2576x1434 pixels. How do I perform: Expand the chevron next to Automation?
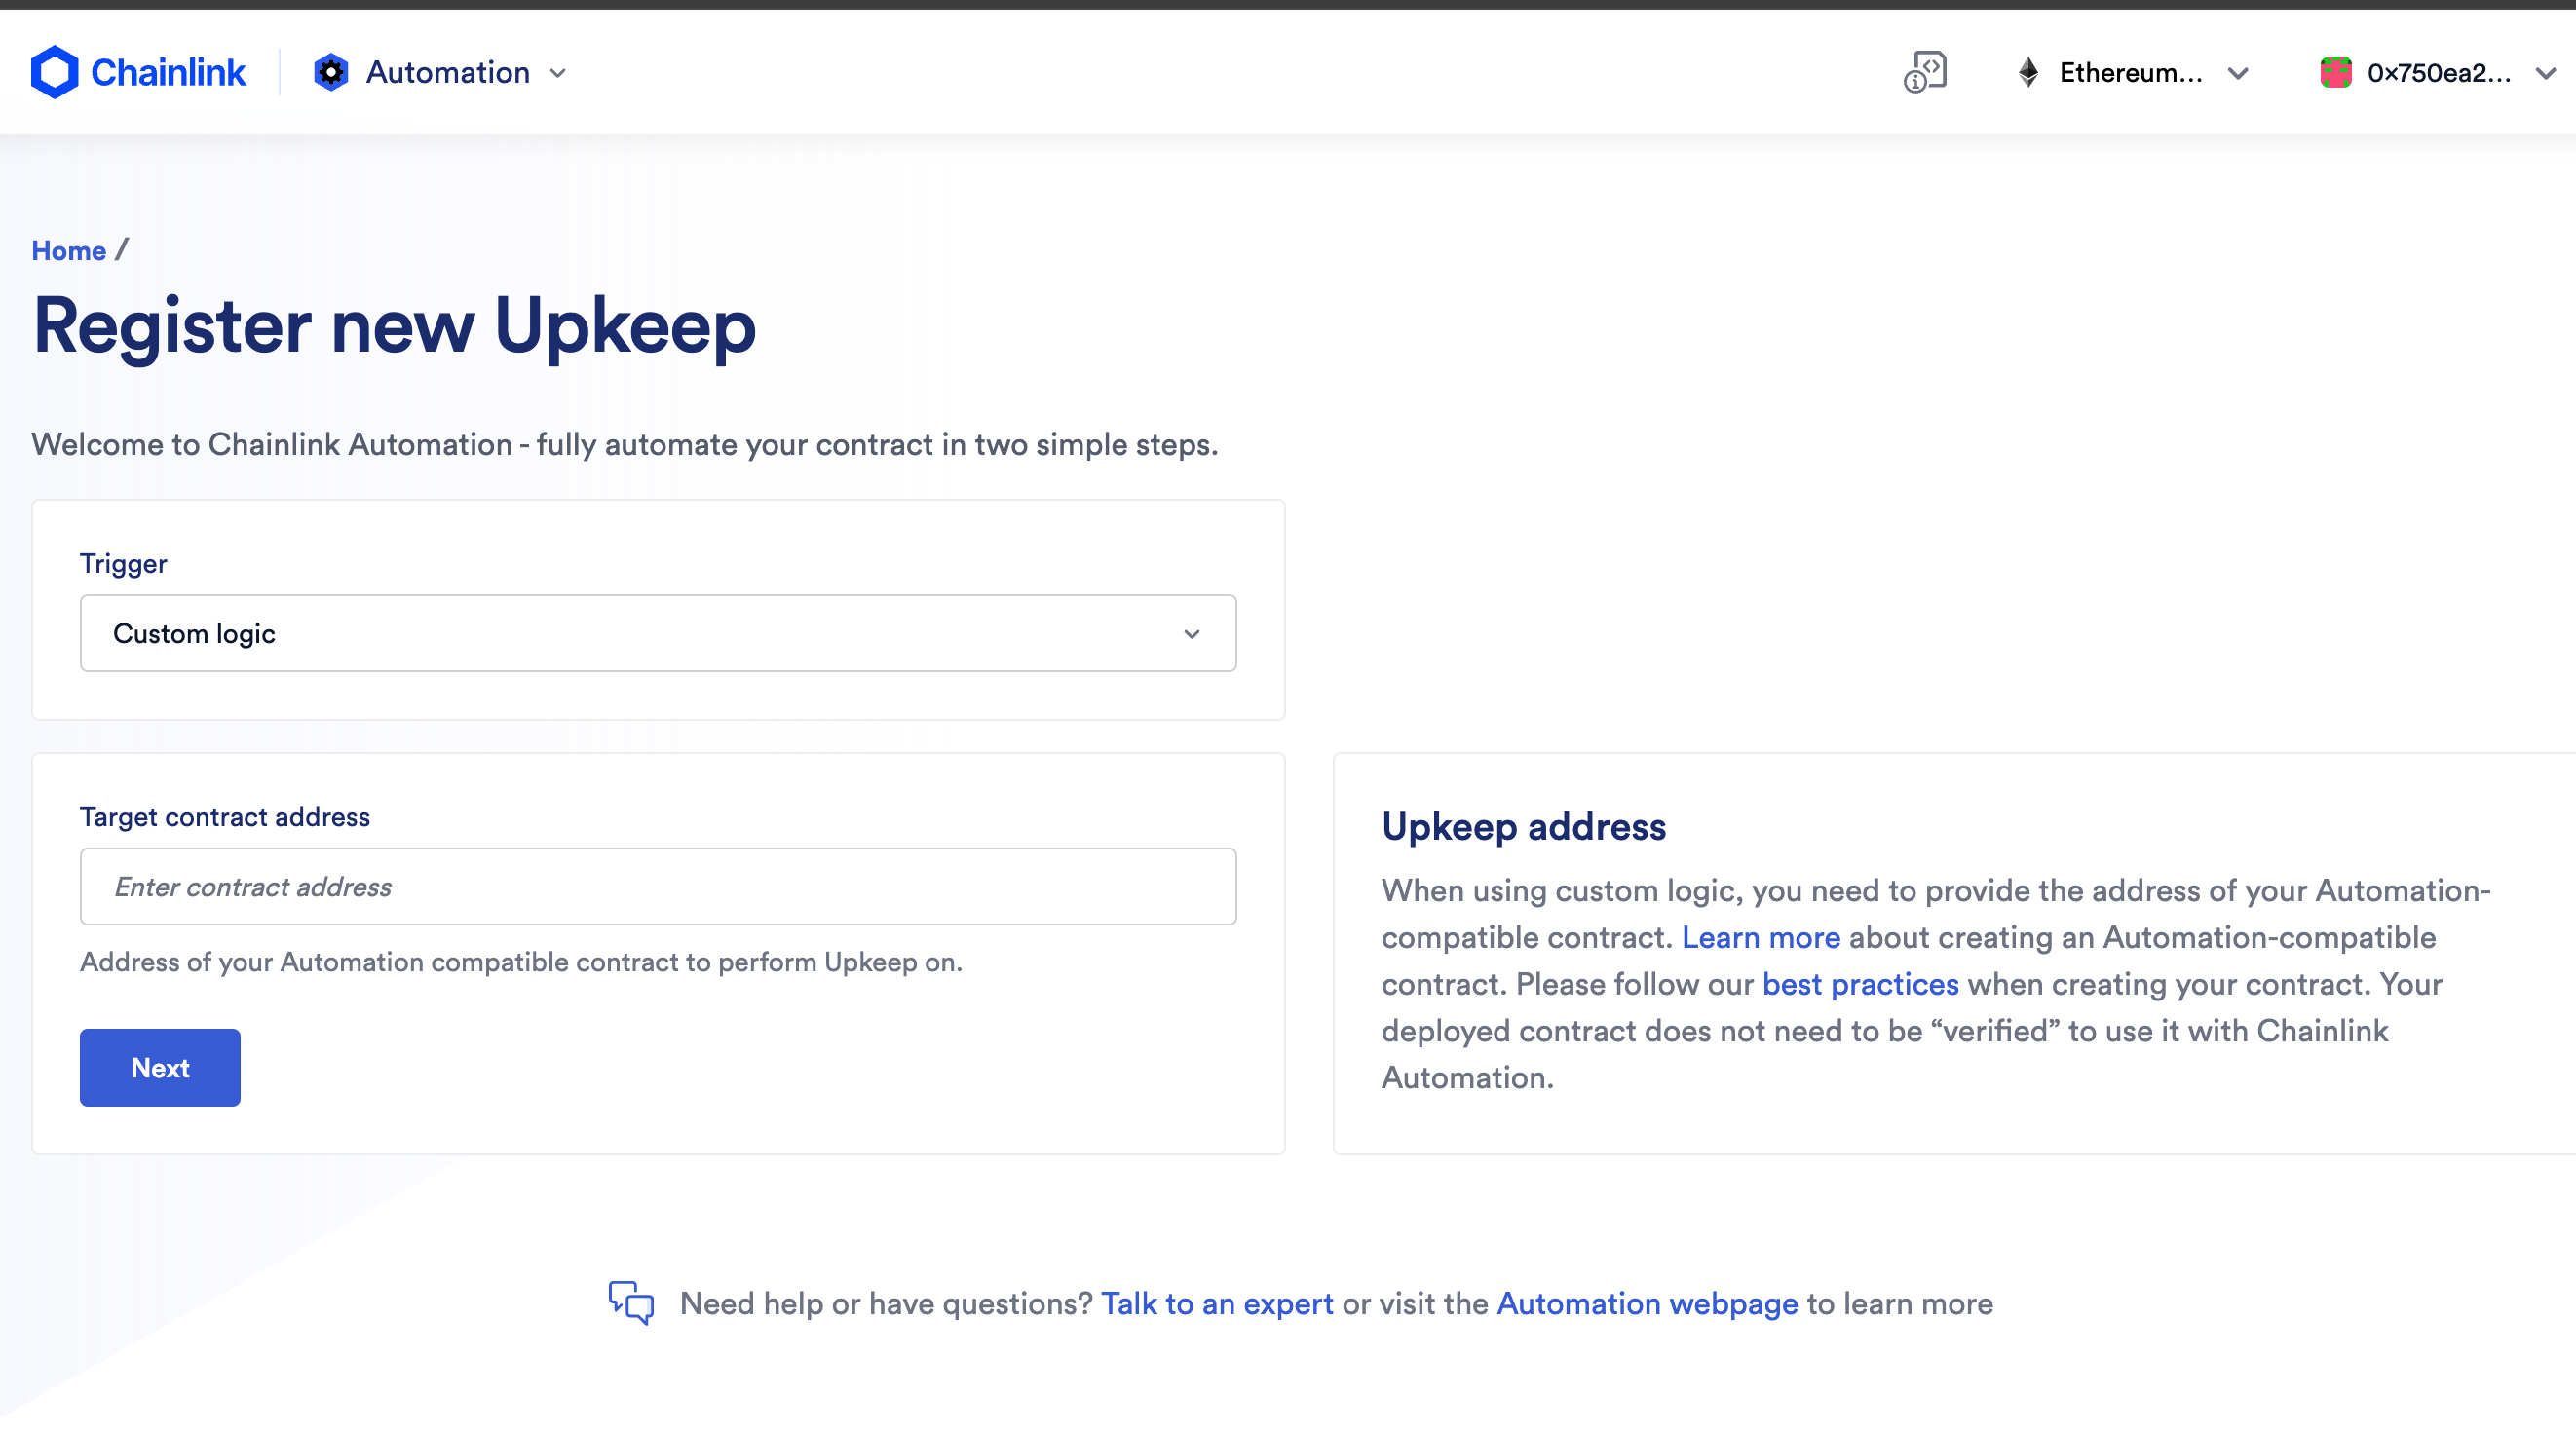[x=558, y=73]
